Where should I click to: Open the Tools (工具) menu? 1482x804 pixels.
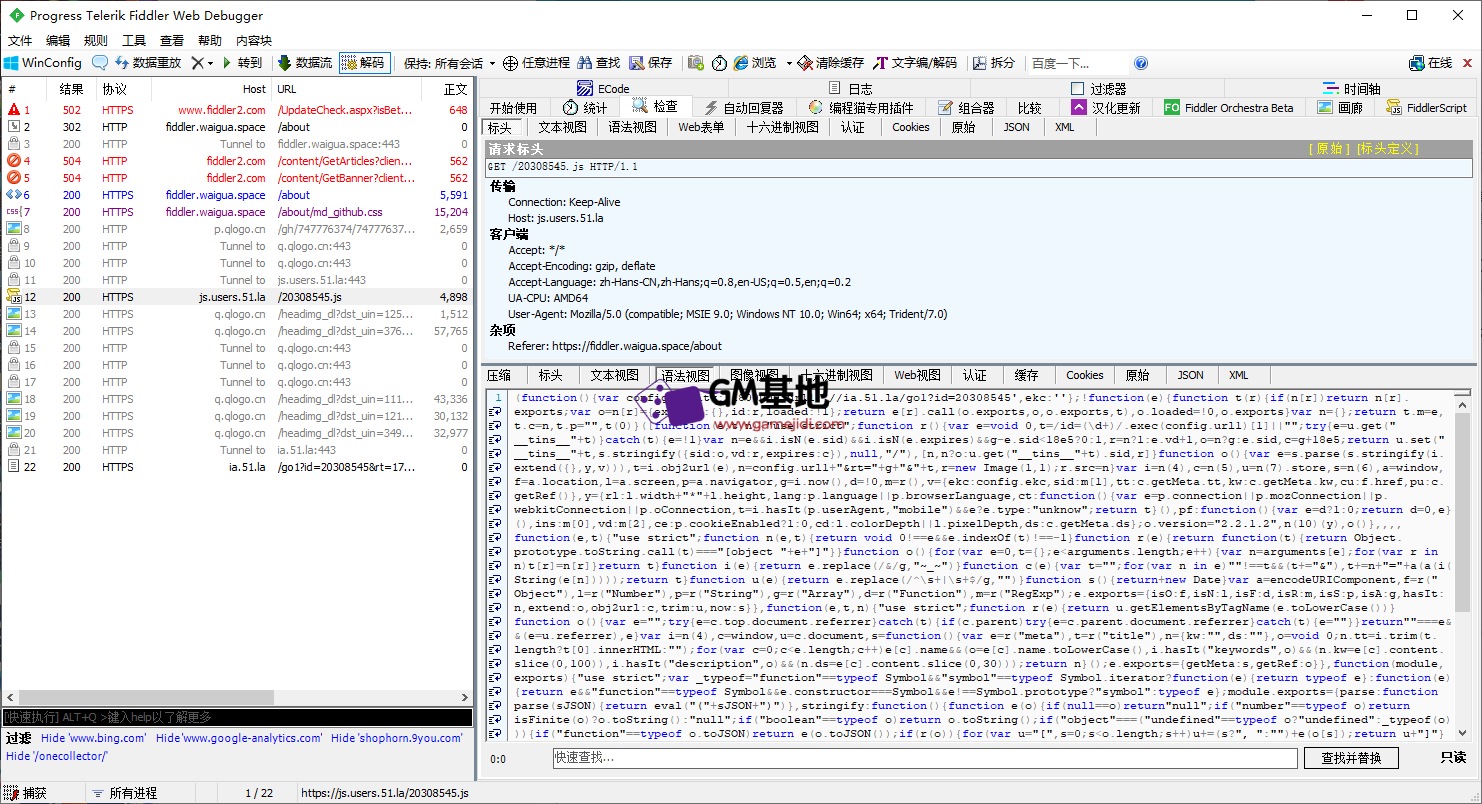tap(134, 40)
